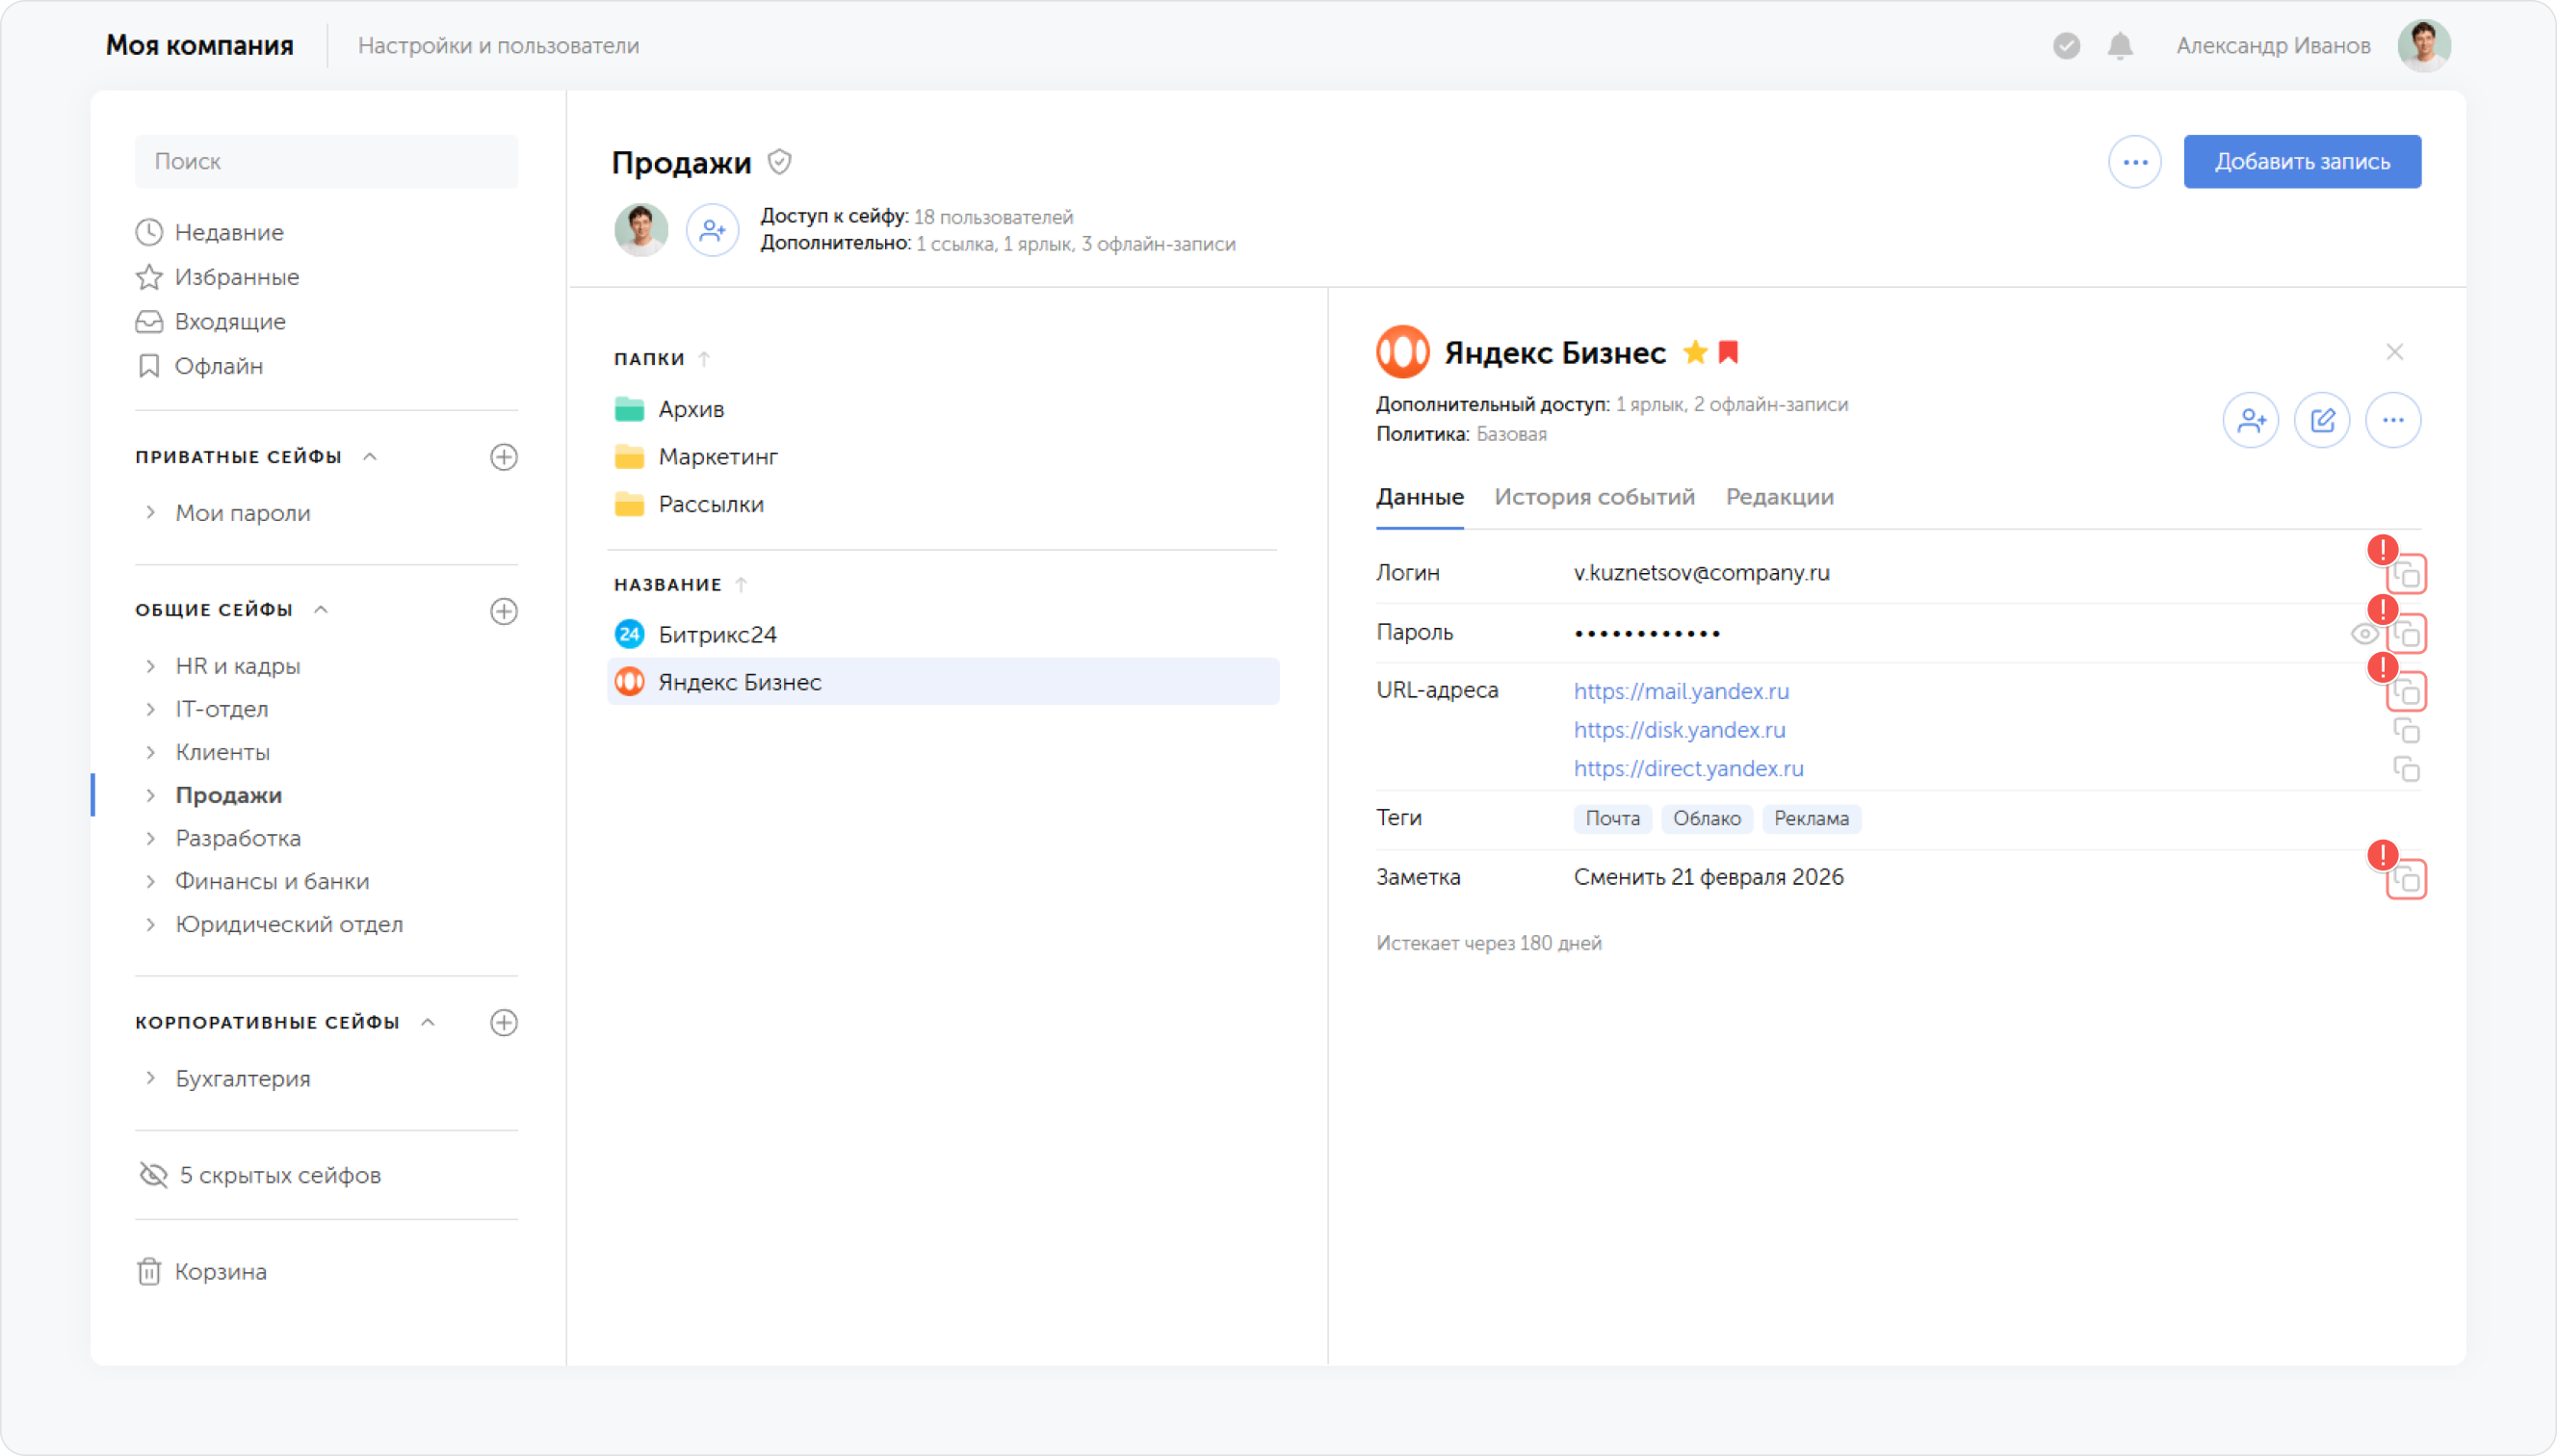Expand the Мои пароли safe
Viewport: 2557px width, 1456px height.
tap(150, 512)
